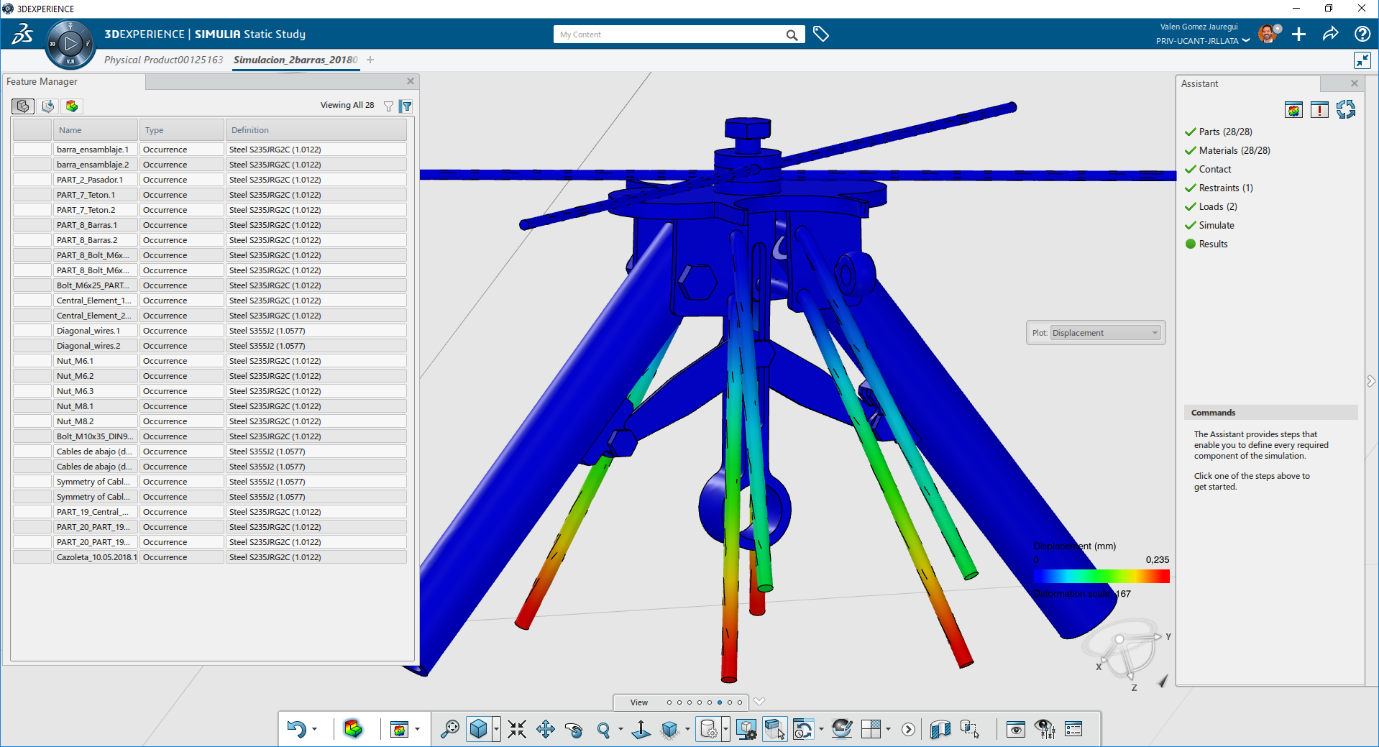This screenshot has width=1379, height=747.
Task: Open the shaded cube dropdown arrow
Action: (x=687, y=730)
